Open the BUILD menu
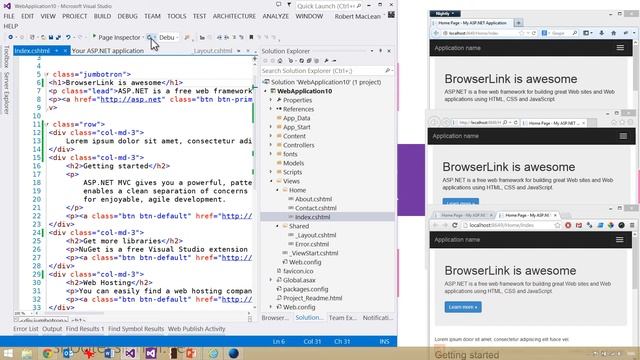The height and width of the screenshot is (360, 640). point(102,16)
